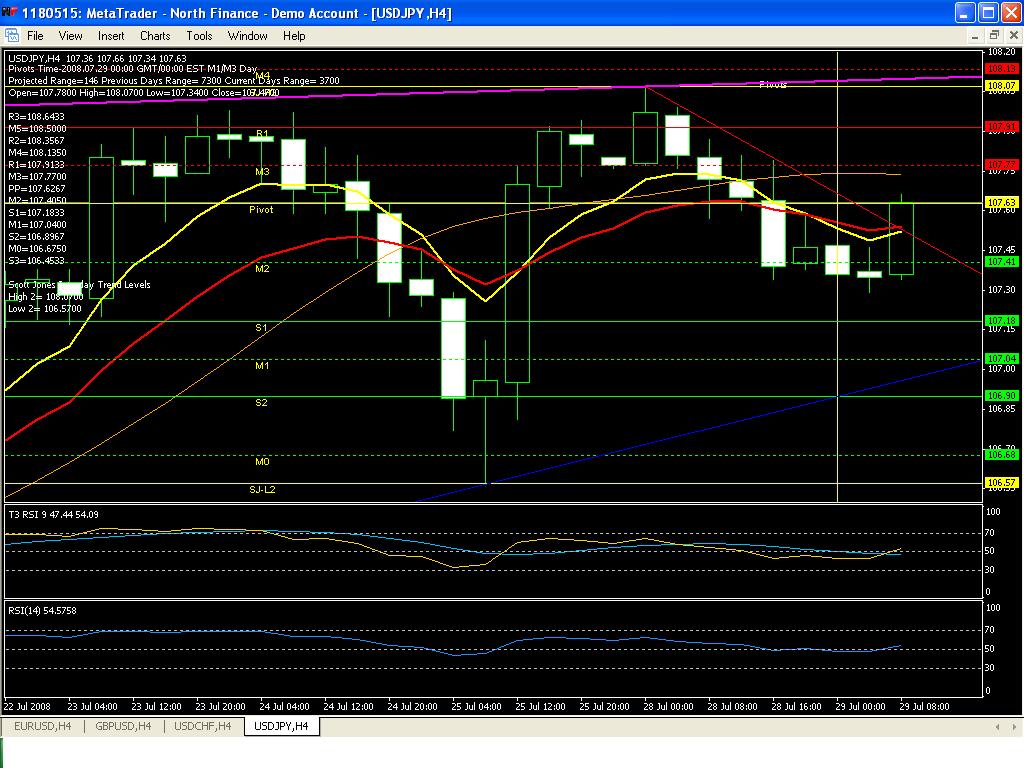Click the yellow 107.63 price label

[1001, 202]
